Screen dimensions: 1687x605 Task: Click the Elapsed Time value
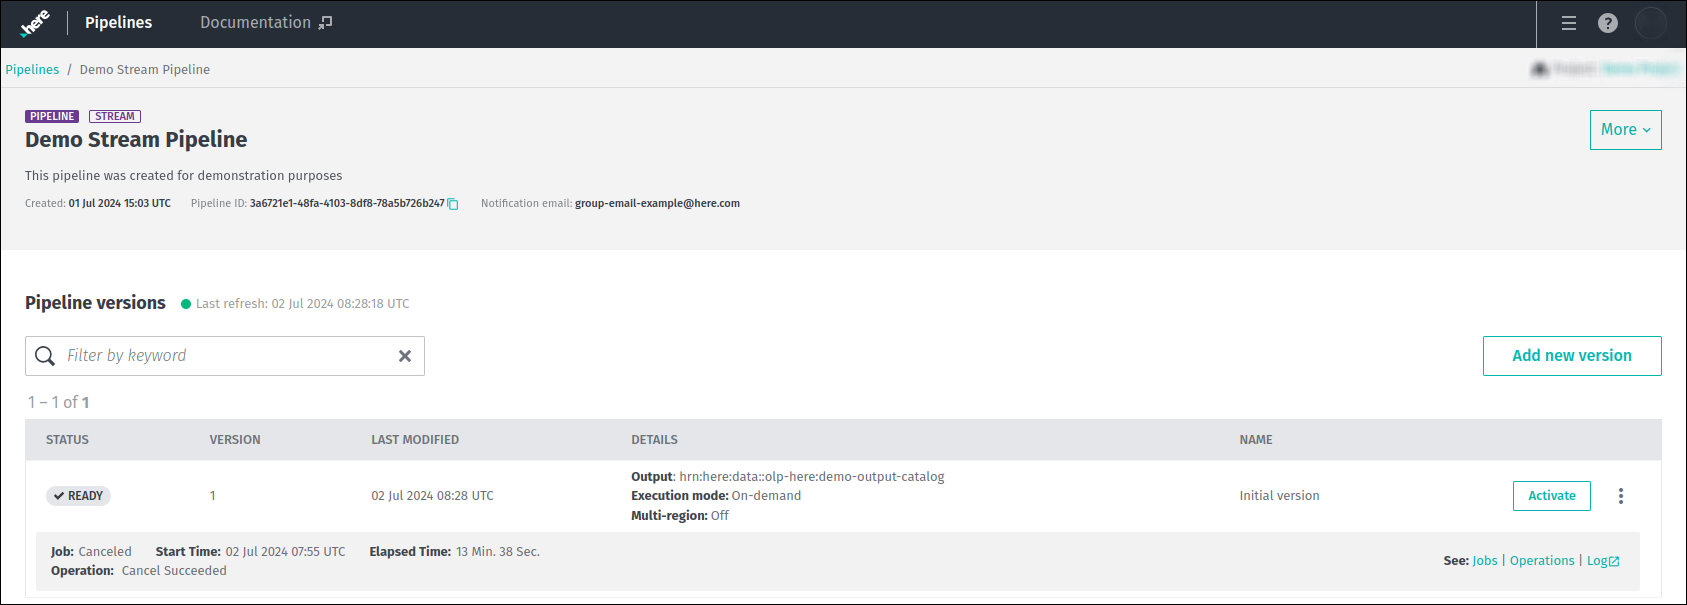tap(498, 552)
